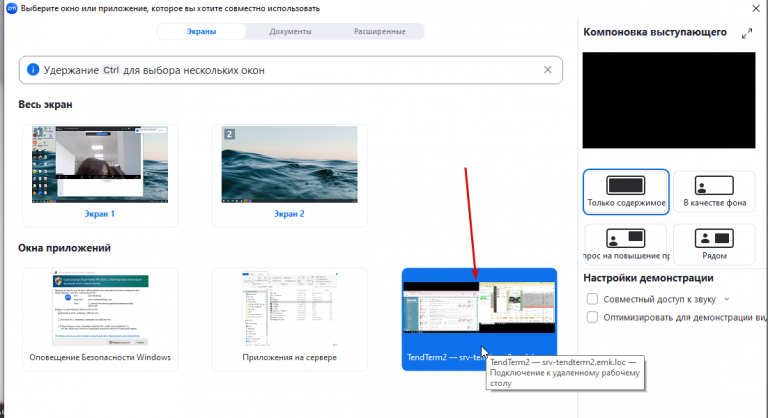Choose Оповещение Безопасности Windows window
This screenshot has height=418, width=768.
100,319
